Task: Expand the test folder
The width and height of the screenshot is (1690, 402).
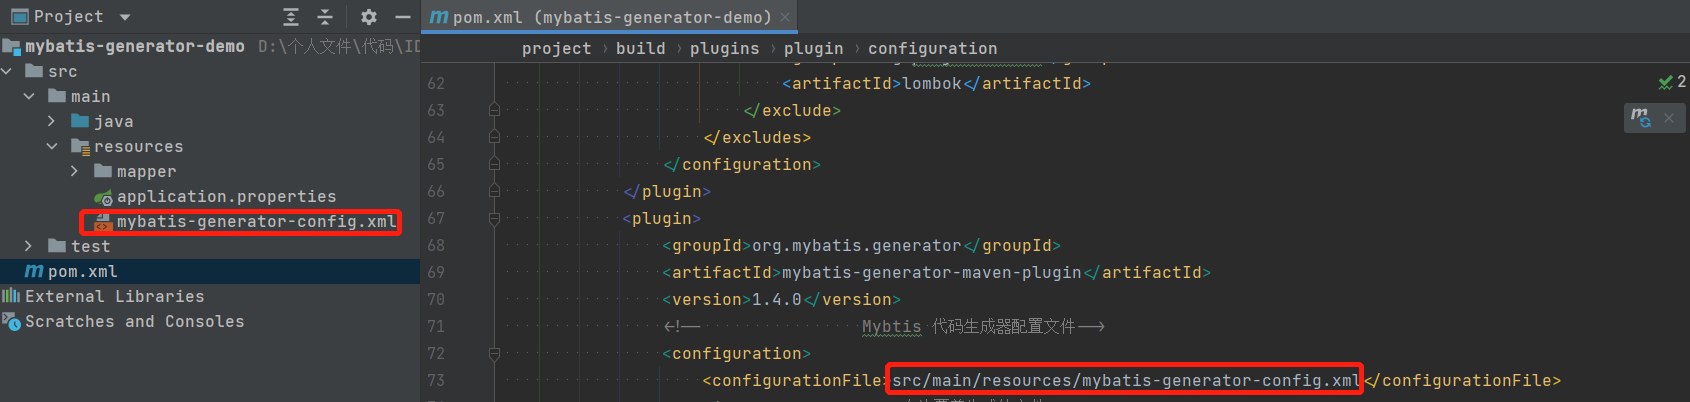Action: 29,246
